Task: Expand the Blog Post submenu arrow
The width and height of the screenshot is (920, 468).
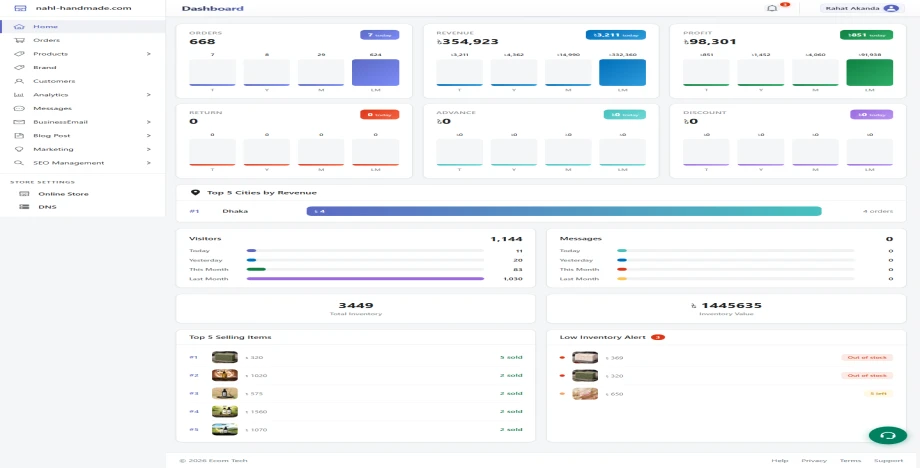Action: coord(148,136)
